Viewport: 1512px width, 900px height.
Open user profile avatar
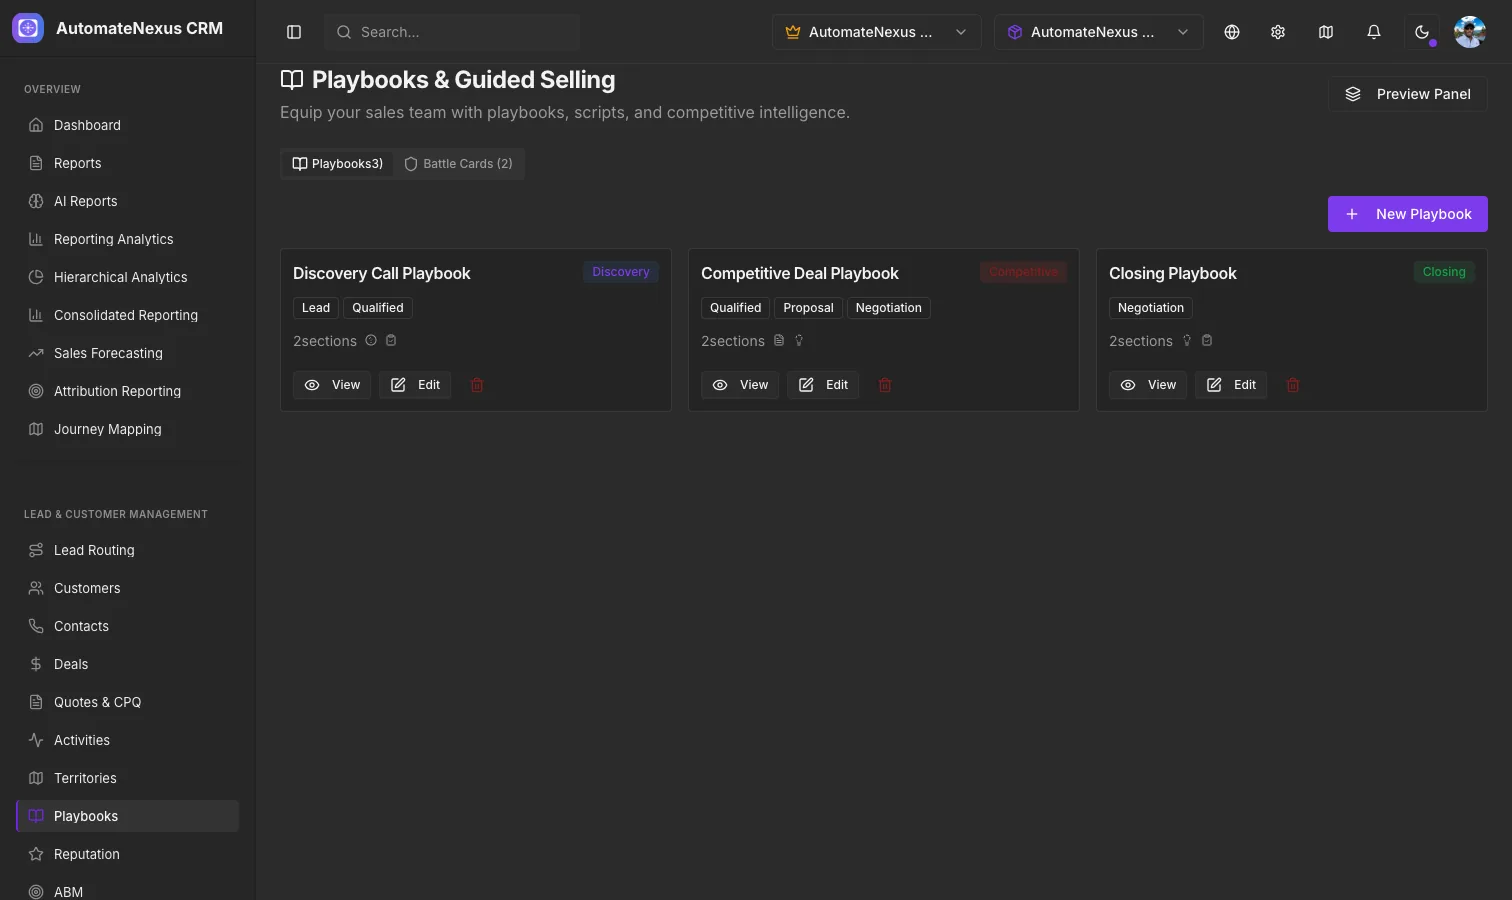(x=1470, y=32)
